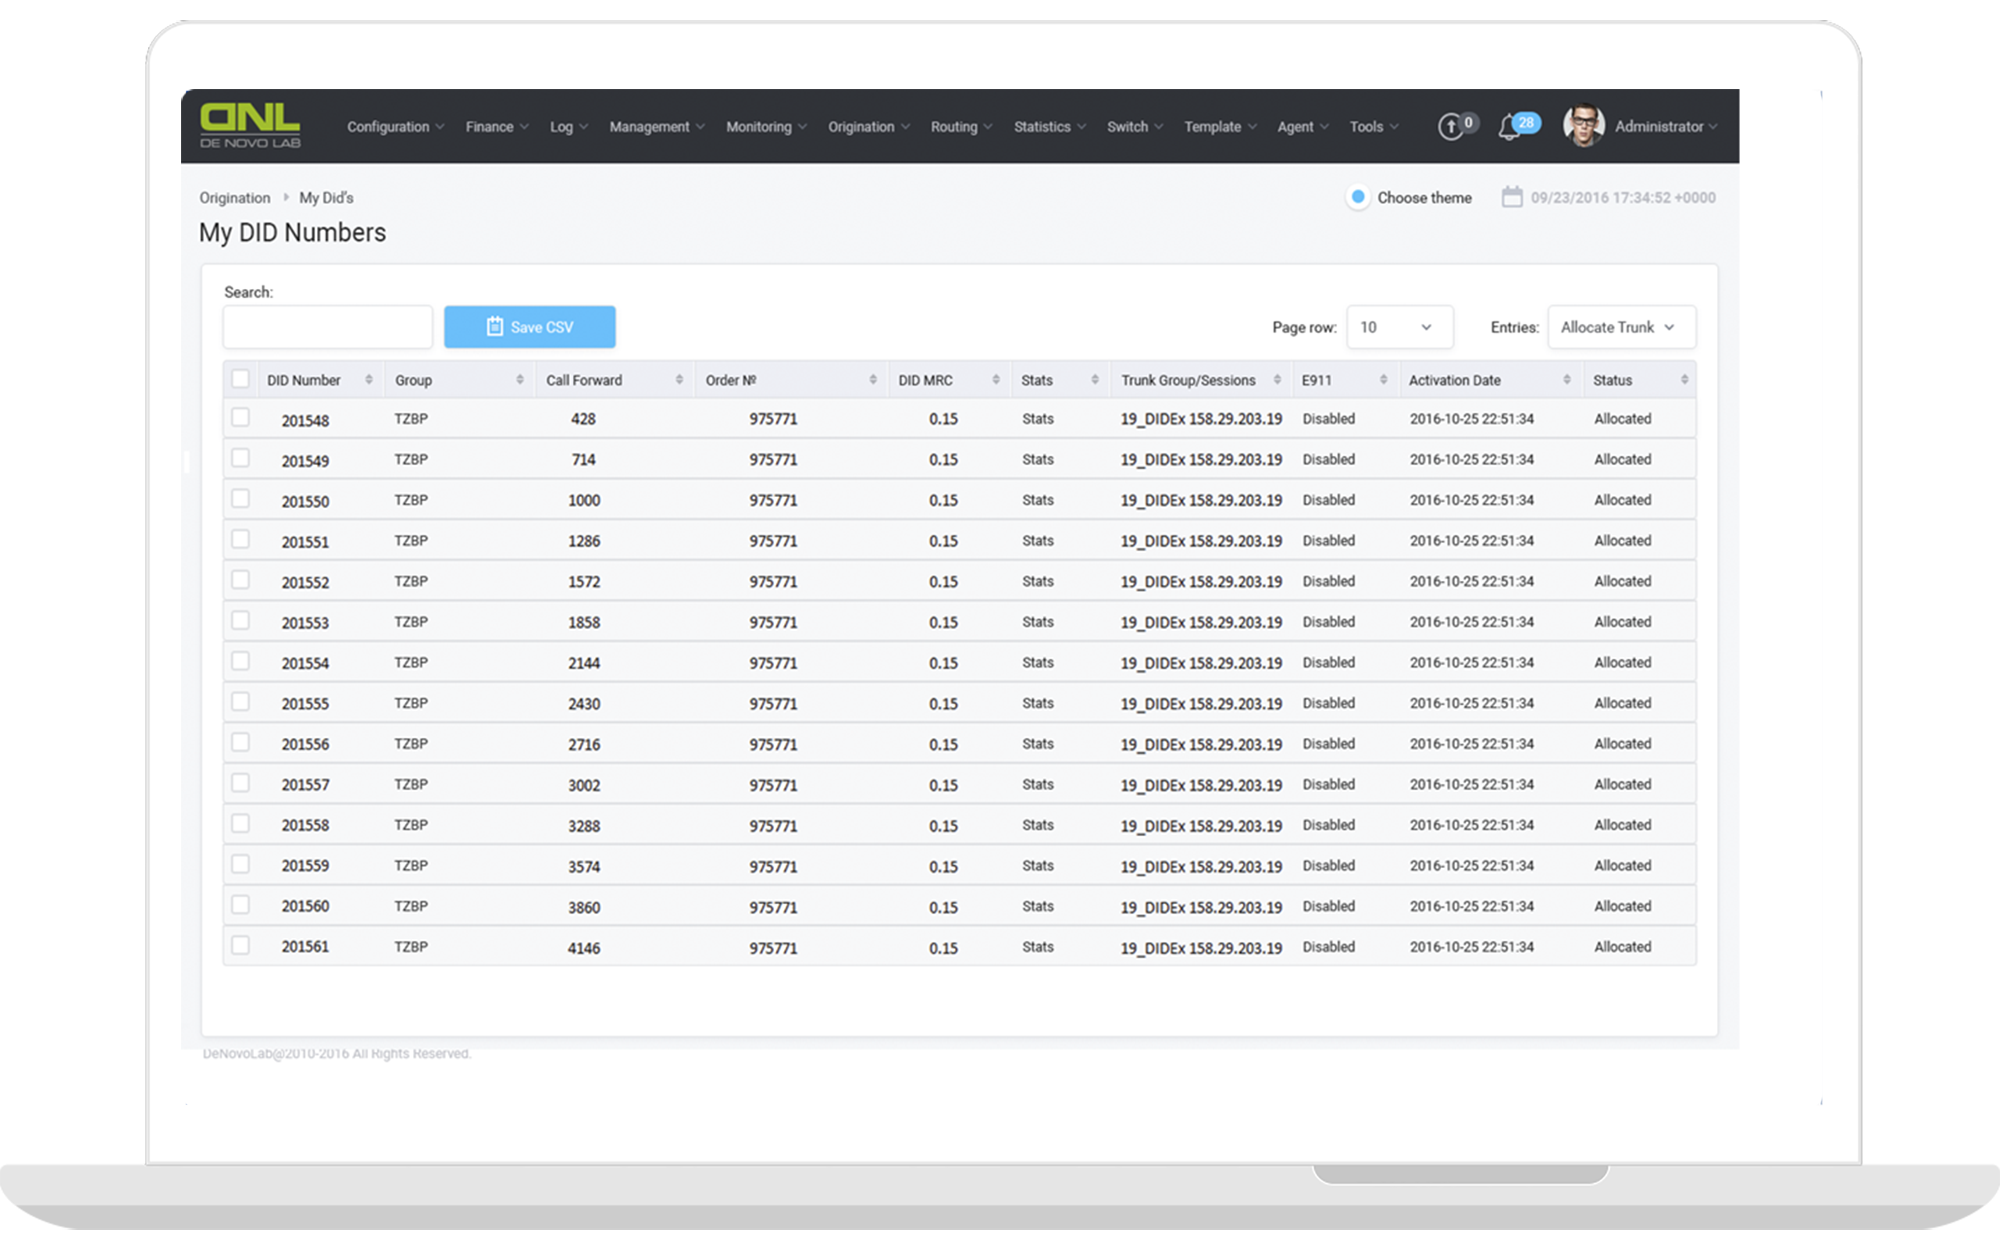The image size is (2000, 1250).
Task: Click Order № 975771 in 201549 row
Action: (x=774, y=460)
